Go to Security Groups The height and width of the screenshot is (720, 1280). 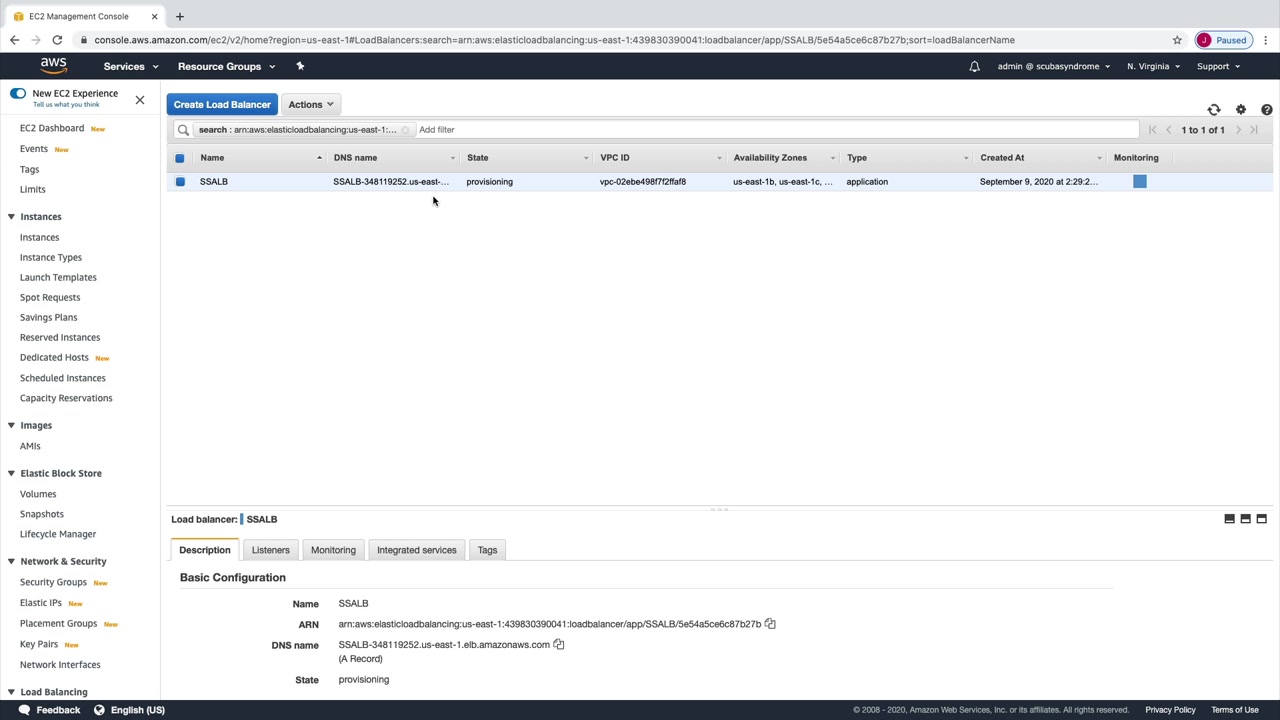(x=53, y=582)
